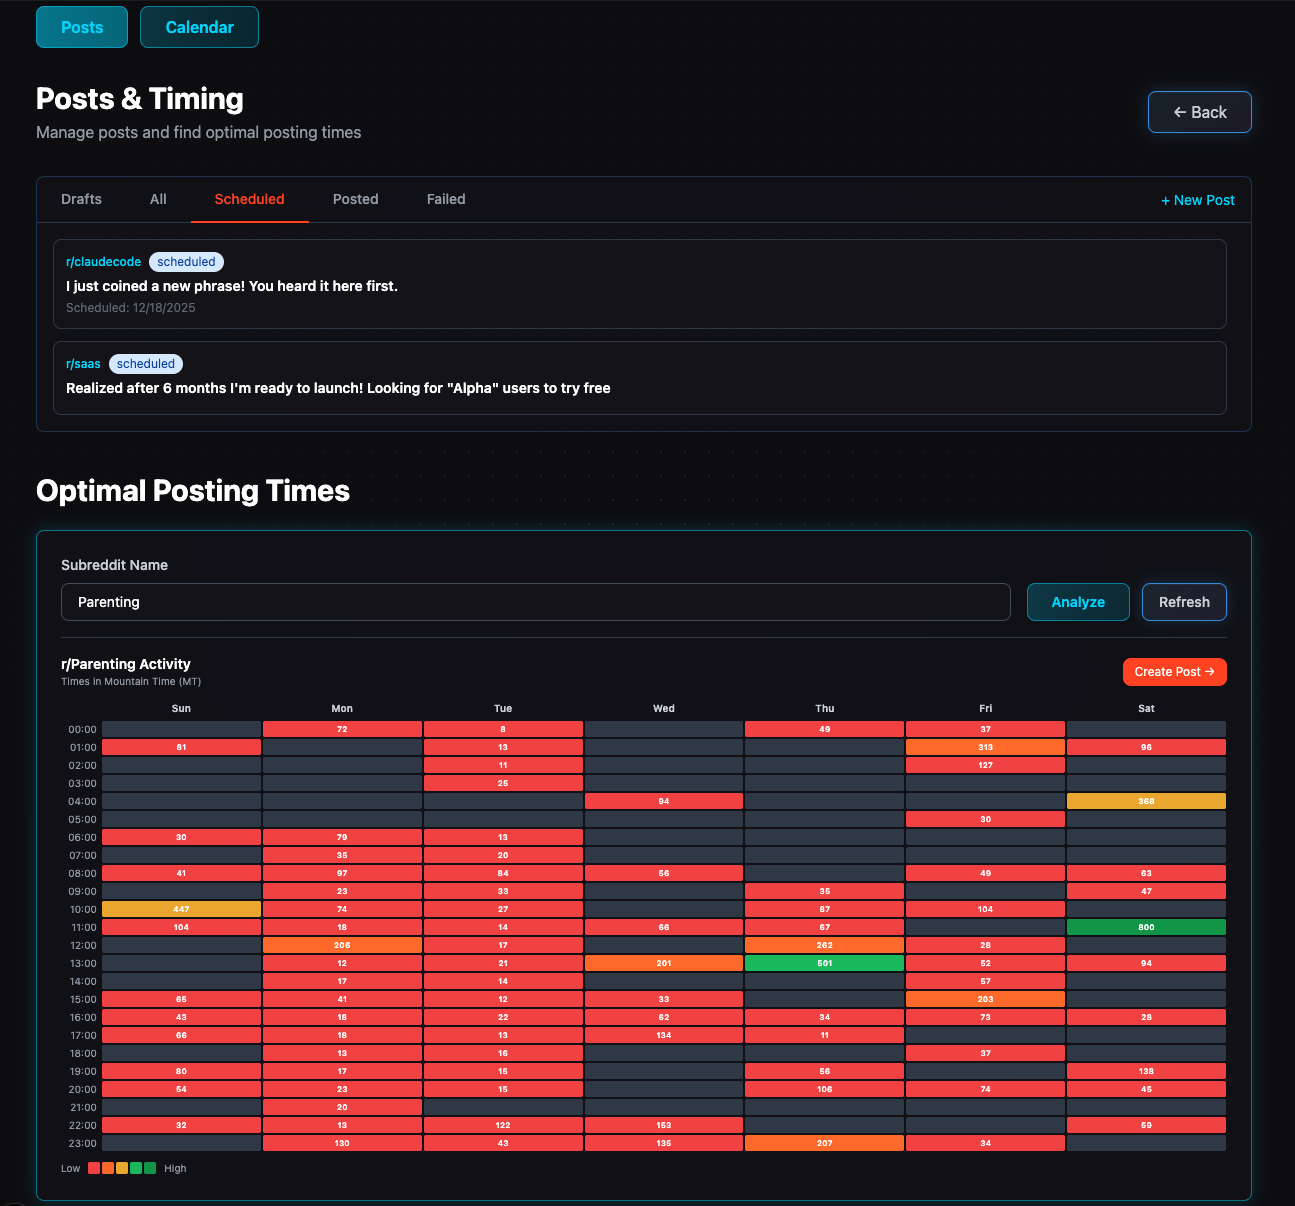The image size is (1295, 1206).
Task: Click the yellow 368 Saturday cell
Action: (x=1146, y=801)
